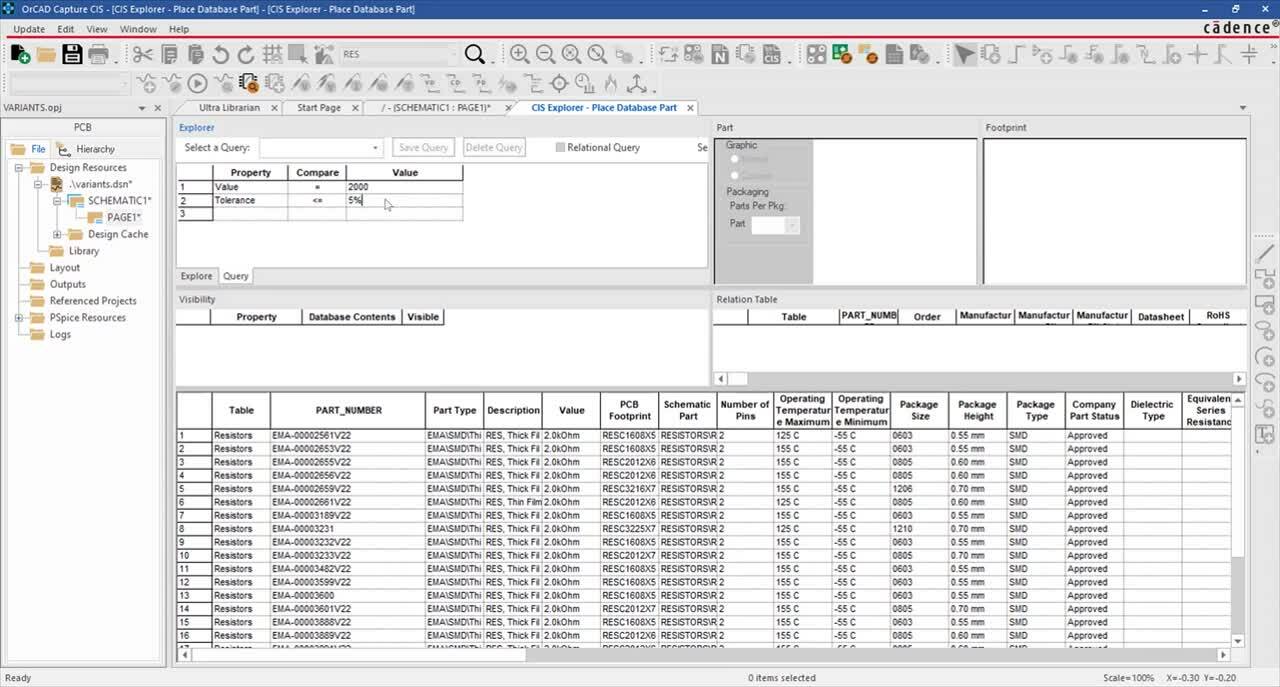Click the Redo arrow icon
Image resolution: width=1280 pixels, height=687 pixels.
point(246,54)
